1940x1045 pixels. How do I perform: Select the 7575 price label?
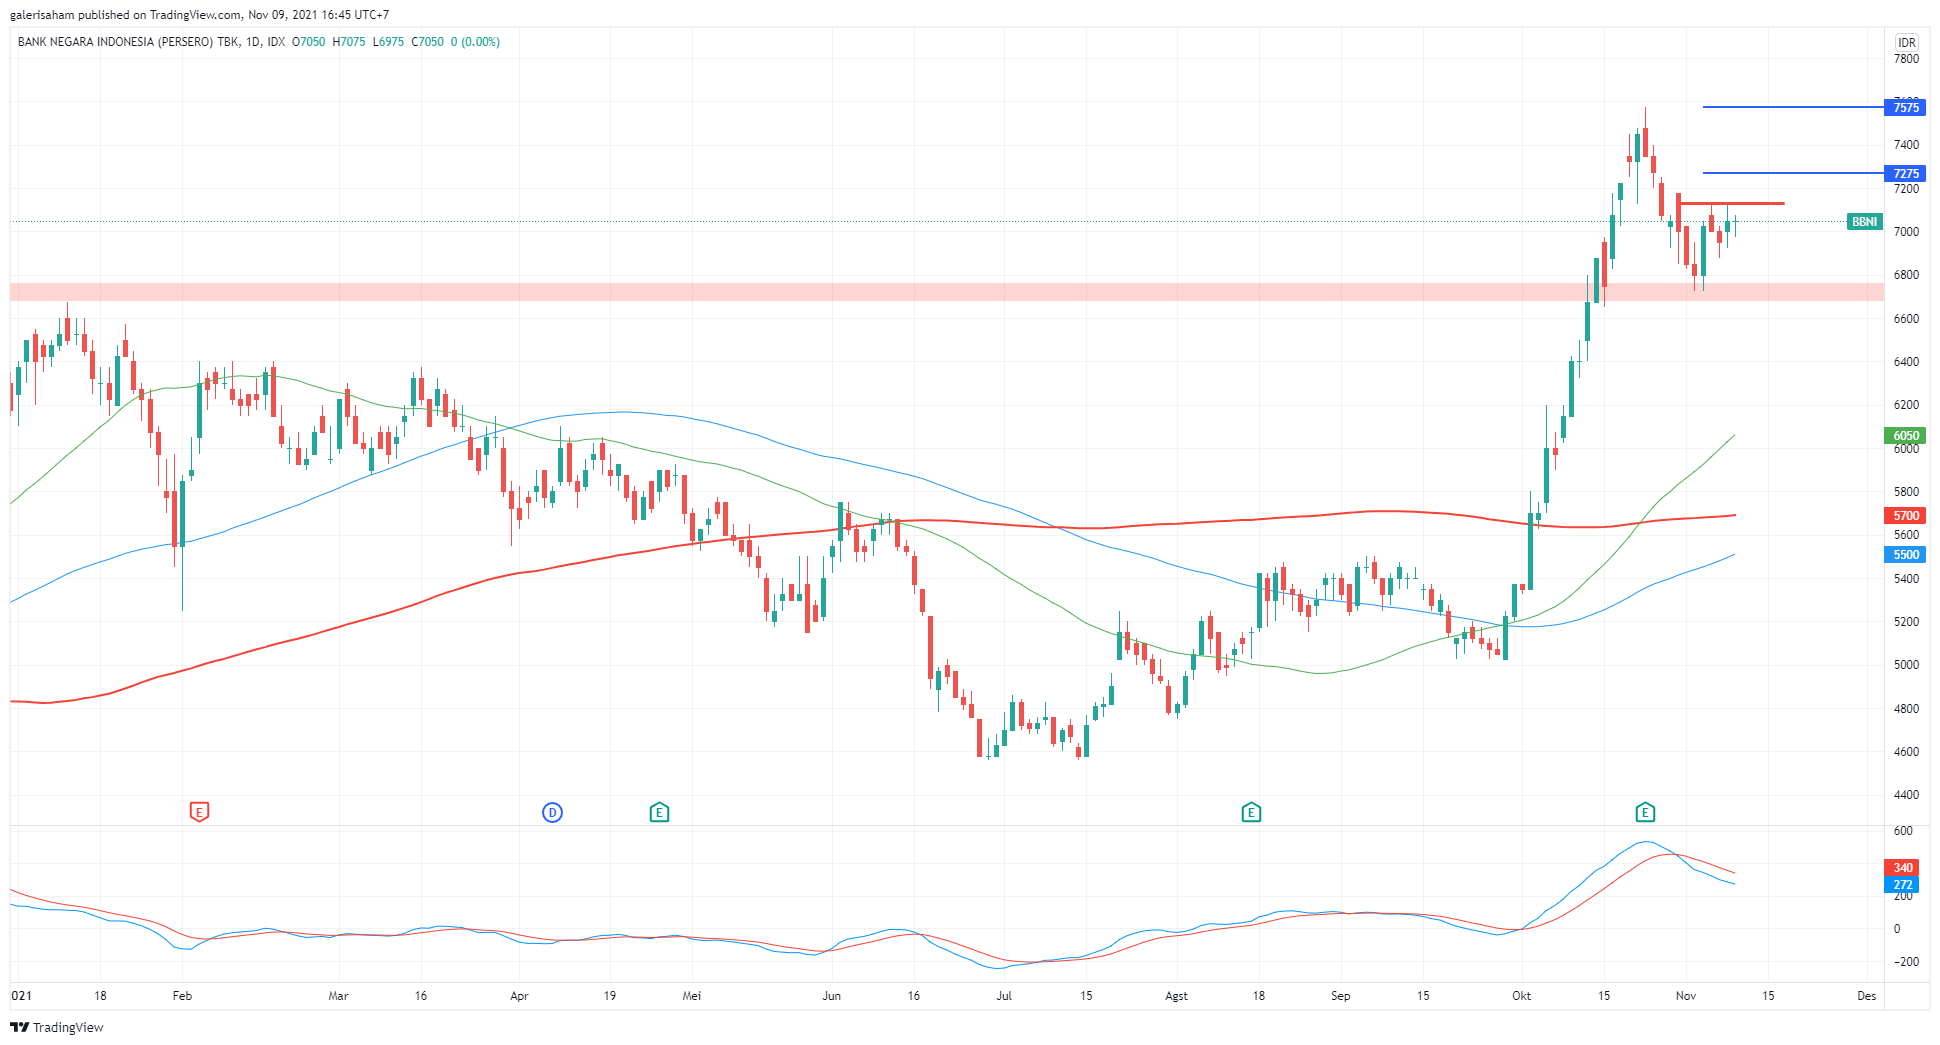pos(1904,107)
